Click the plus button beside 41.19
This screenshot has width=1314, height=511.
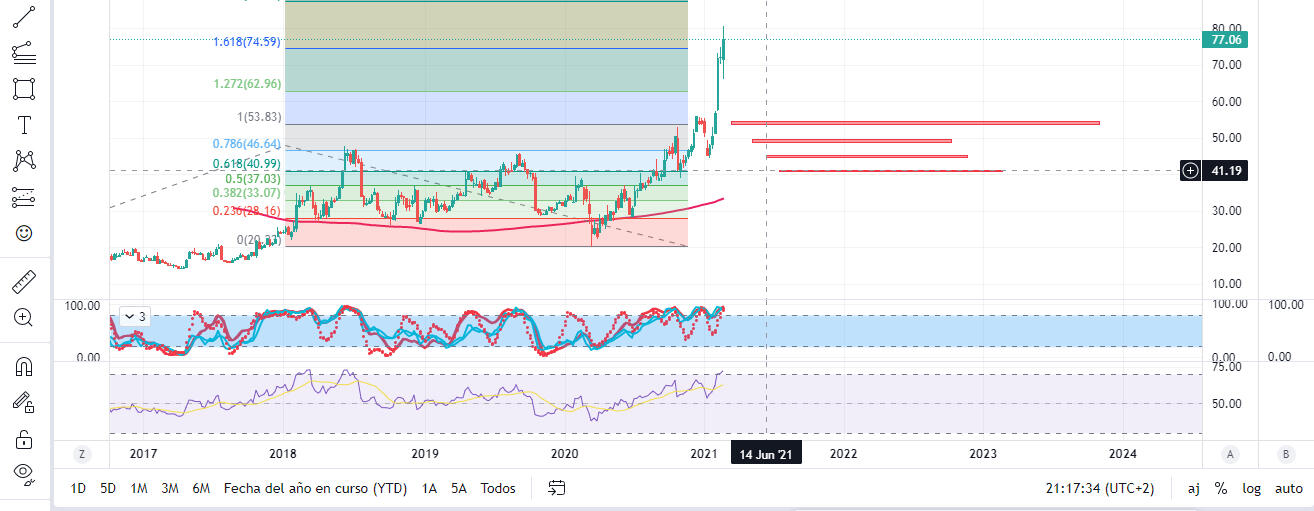click(1190, 171)
